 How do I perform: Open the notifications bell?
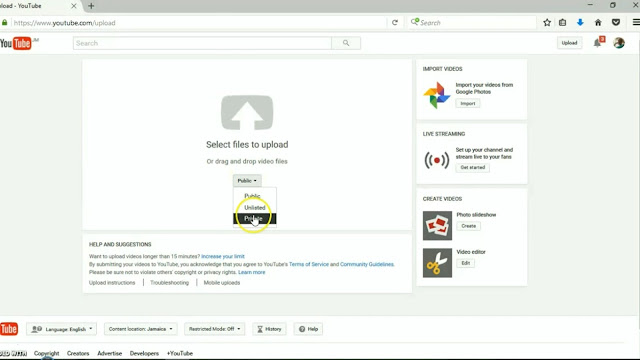point(598,43)
